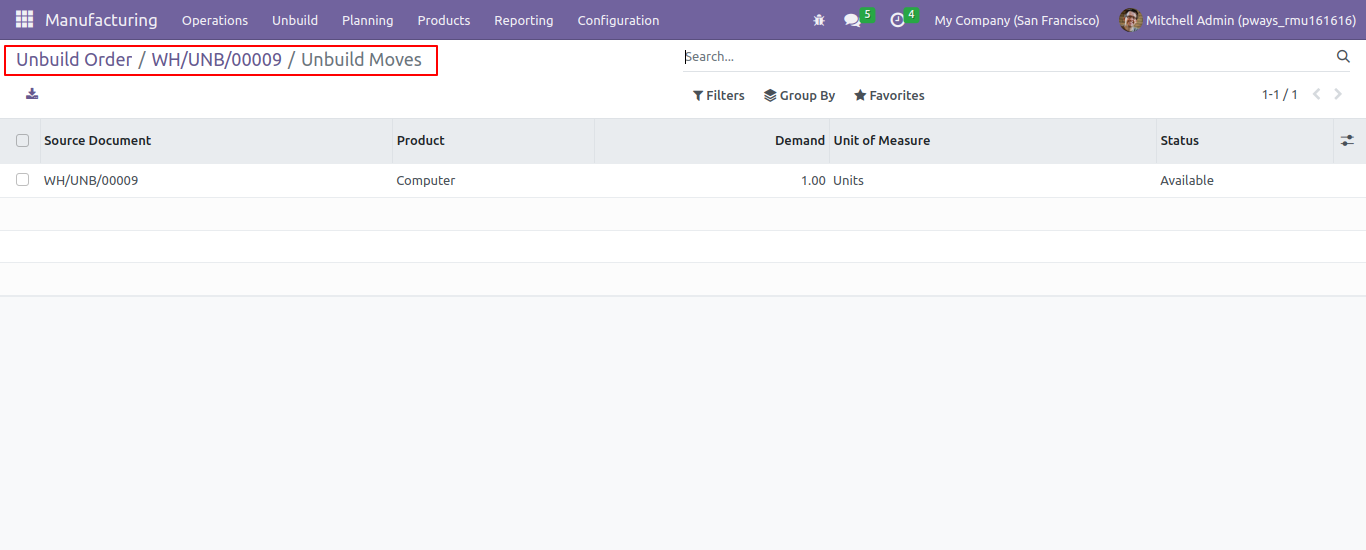The width and height of the screenshot is (1366, 550).
Task: Go to next page arrow
Action: (x=1338, y=95)
